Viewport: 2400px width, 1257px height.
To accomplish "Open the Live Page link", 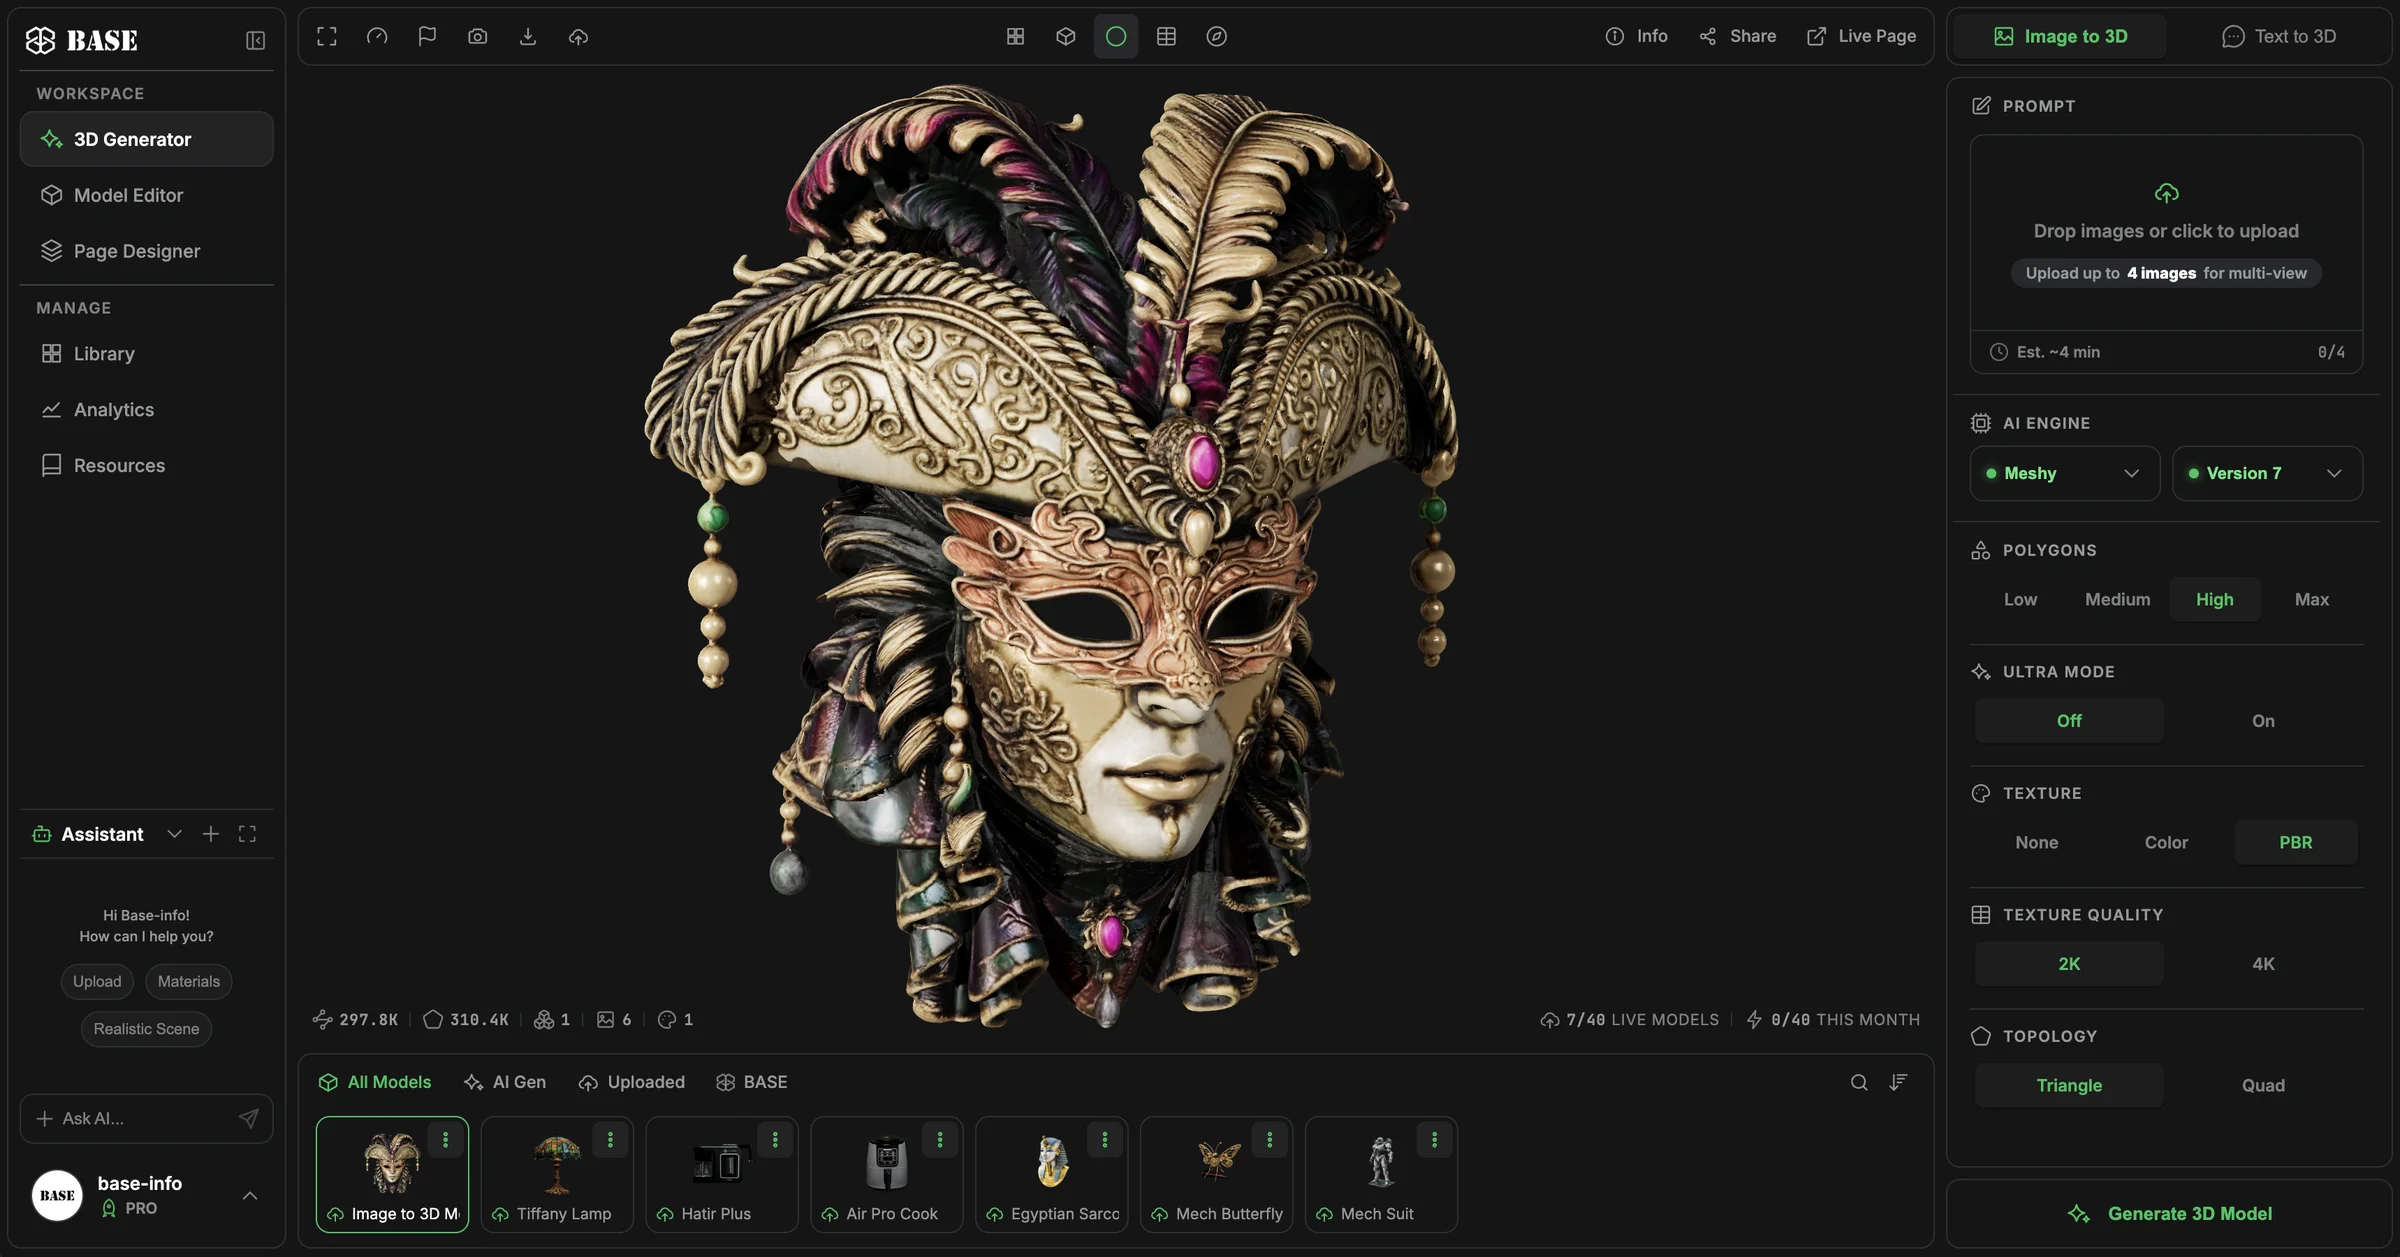I will pos(1861,37).
